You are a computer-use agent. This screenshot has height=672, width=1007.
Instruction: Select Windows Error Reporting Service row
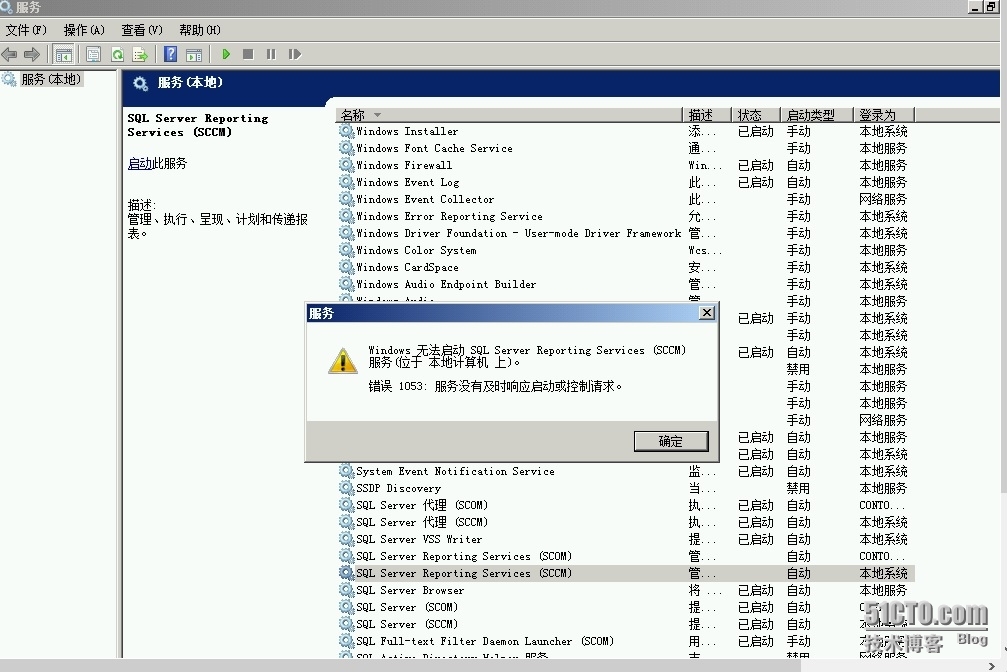point(626,217)
